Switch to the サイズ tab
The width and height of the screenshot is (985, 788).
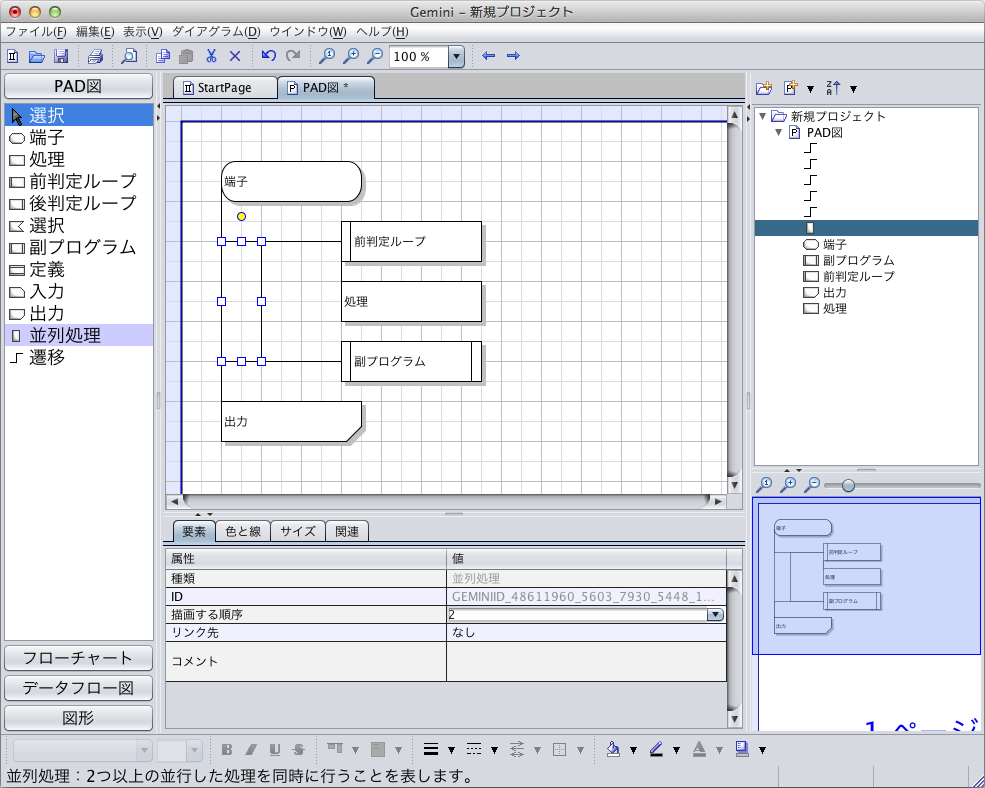(298, 532)
